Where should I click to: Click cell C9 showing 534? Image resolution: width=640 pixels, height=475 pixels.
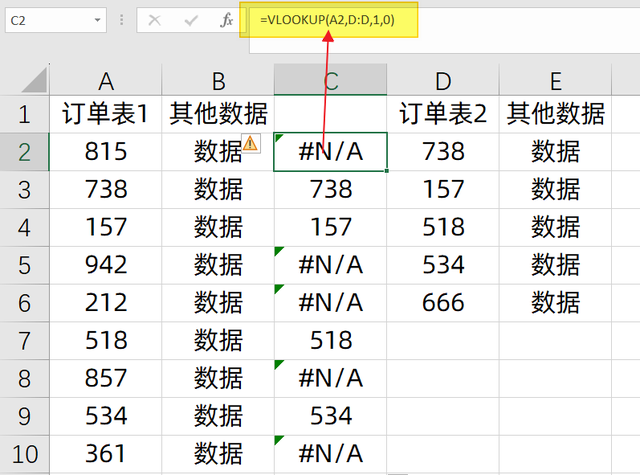tap(331, 416)
